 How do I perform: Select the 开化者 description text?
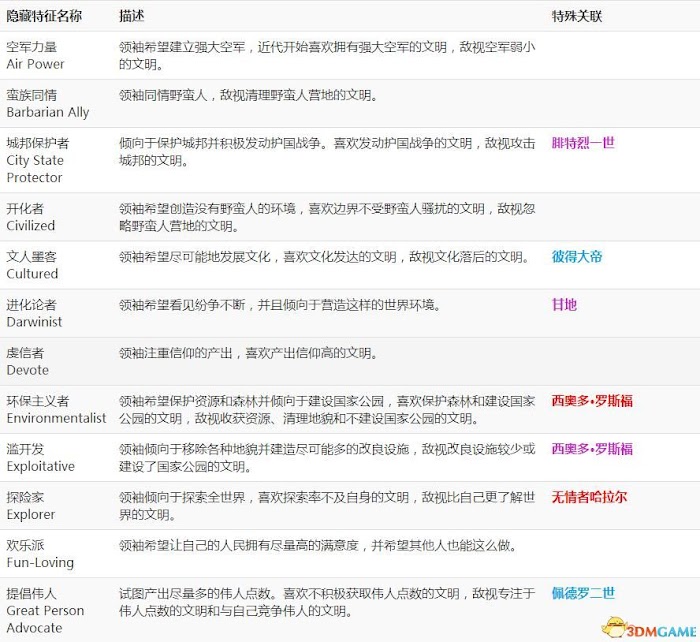coord(327,217)
